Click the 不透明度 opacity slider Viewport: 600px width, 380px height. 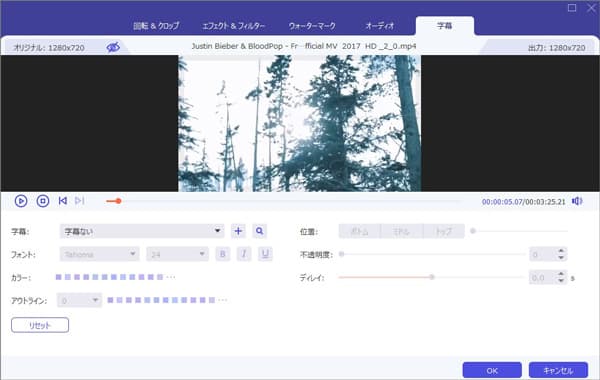coord(432,254)
